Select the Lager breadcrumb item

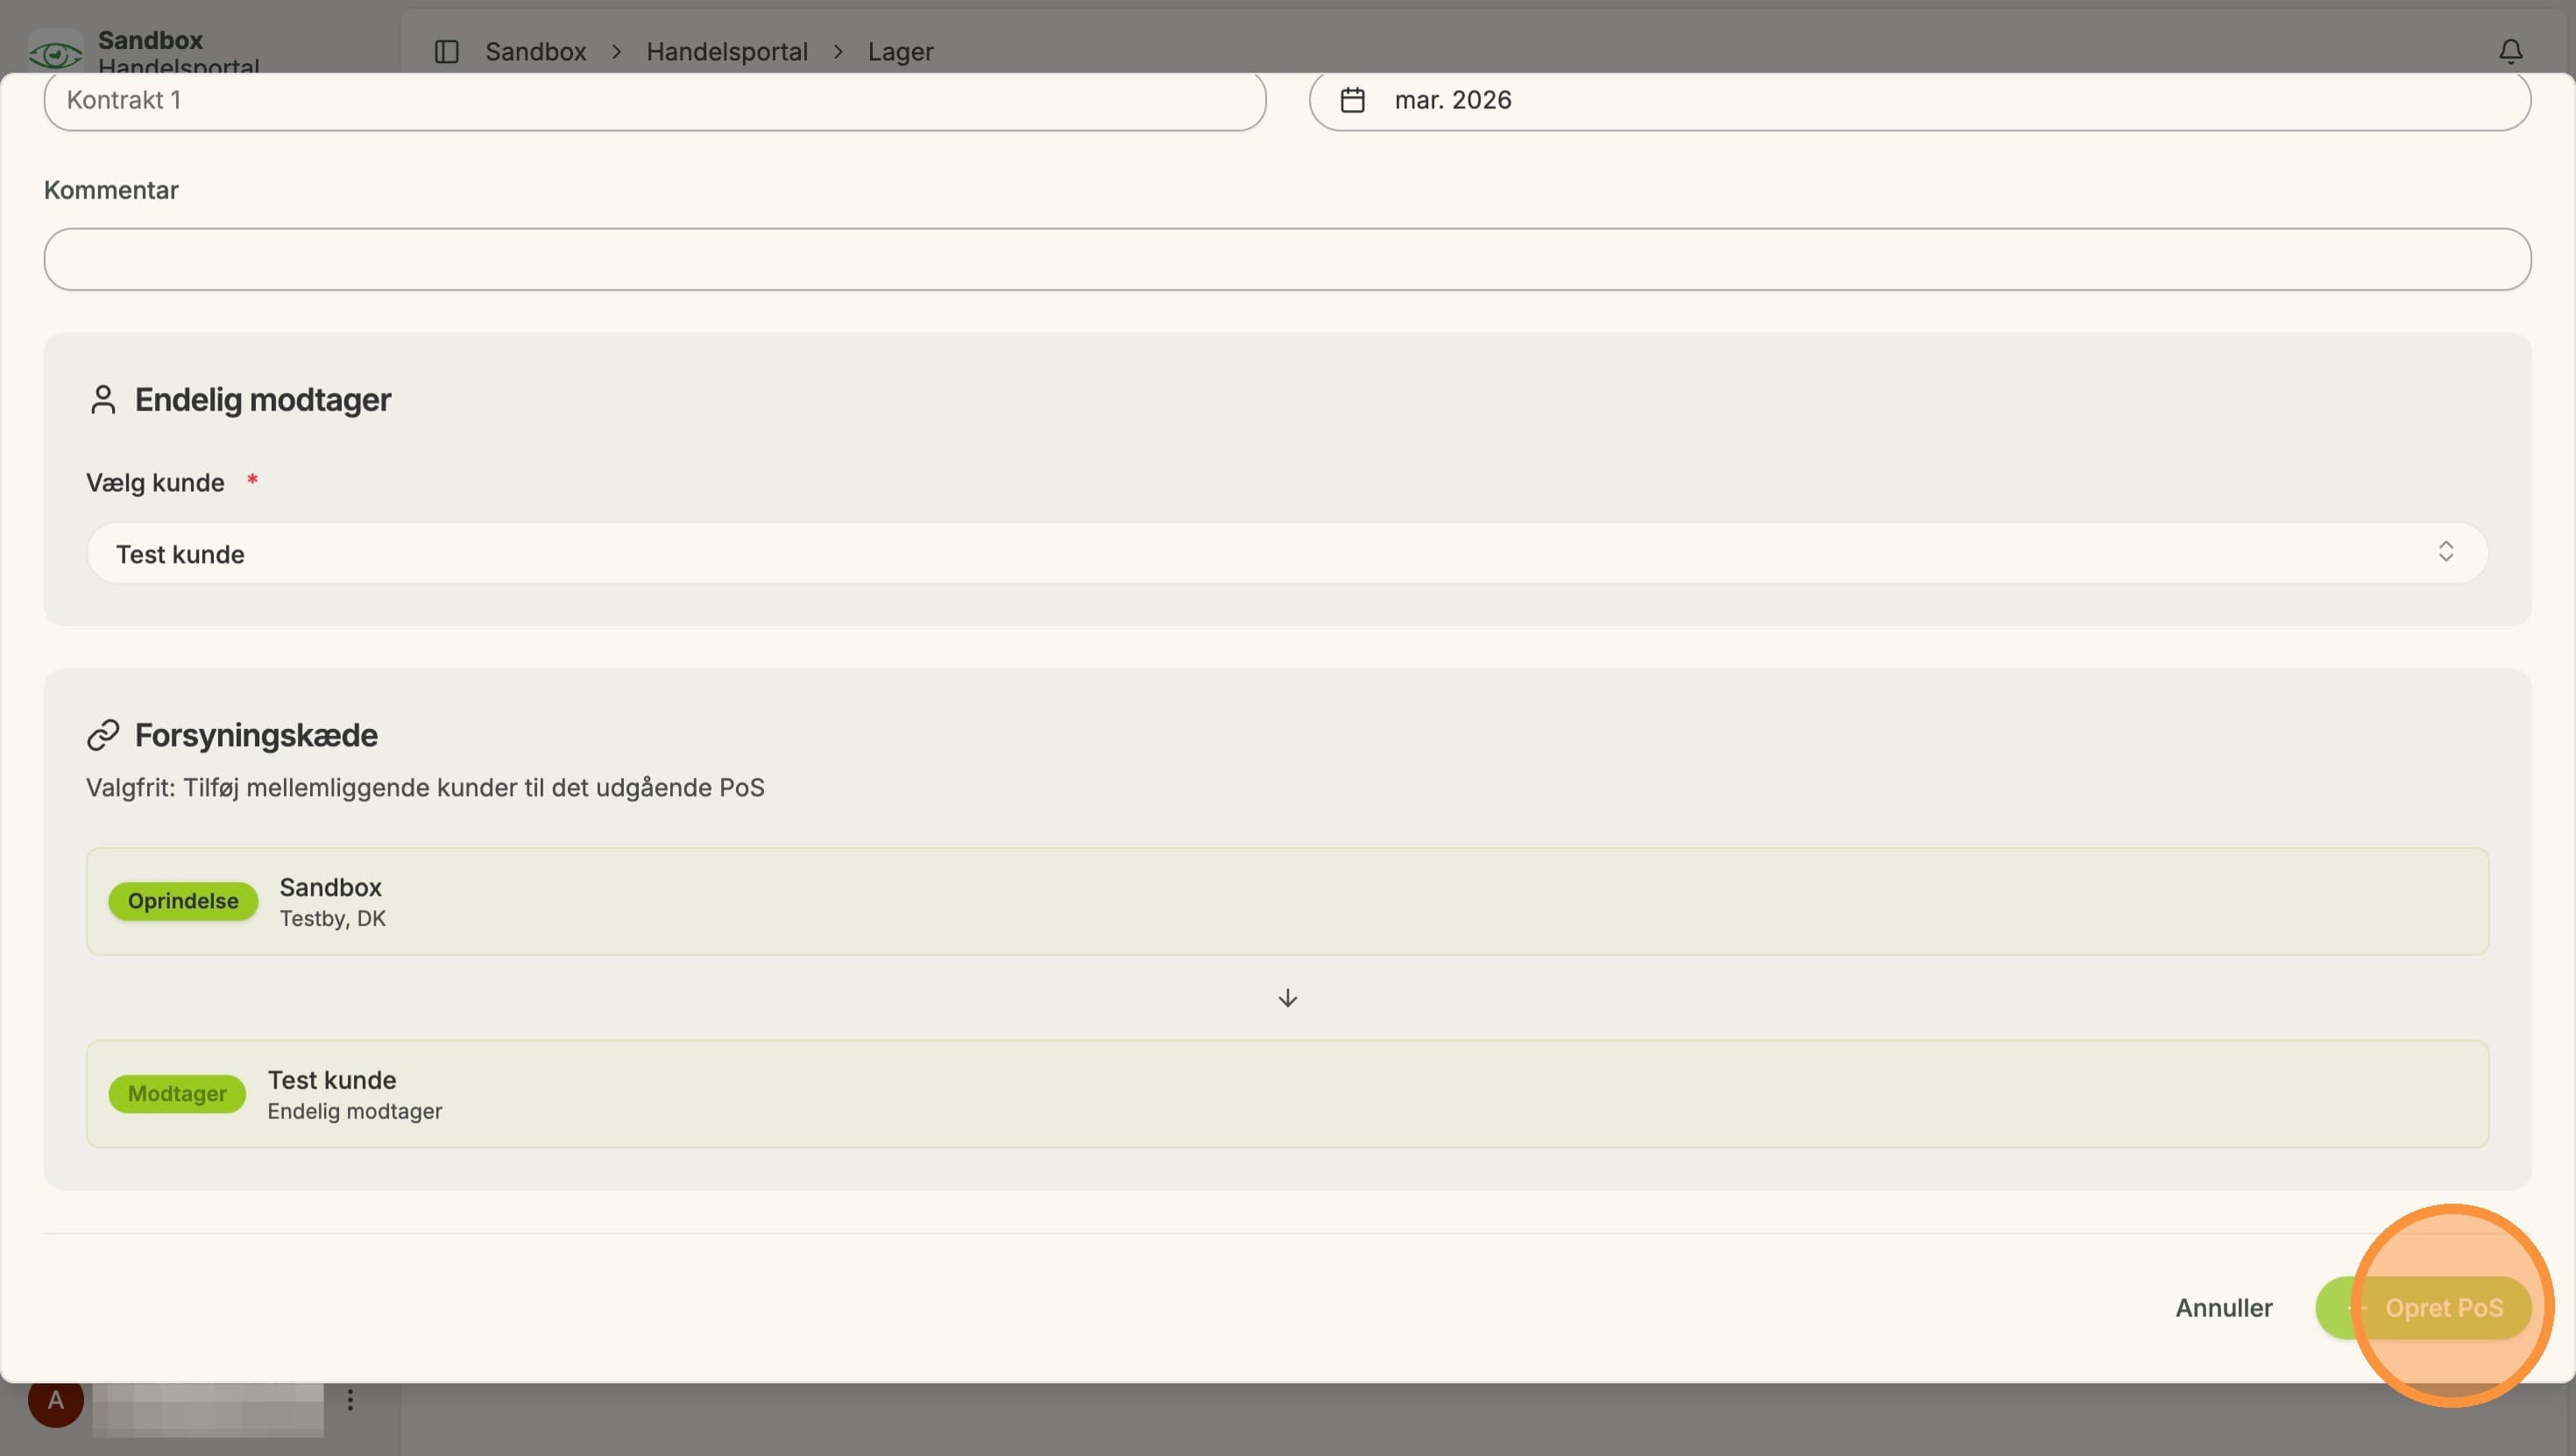[900, 51]
